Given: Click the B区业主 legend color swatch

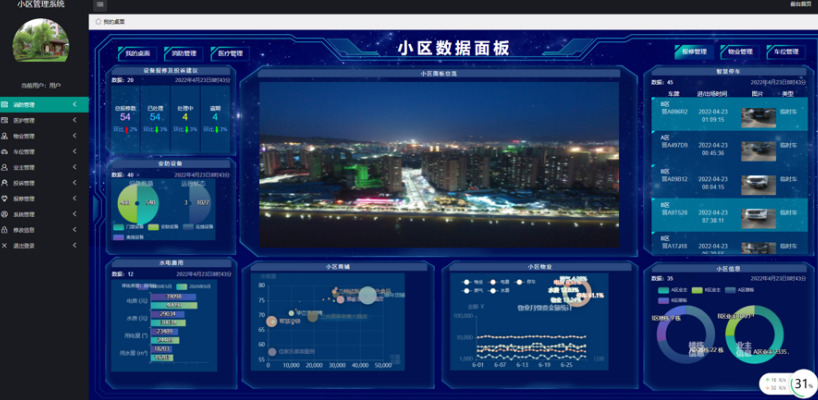Looking at the screenshot, I should click(x=697, y=290).
